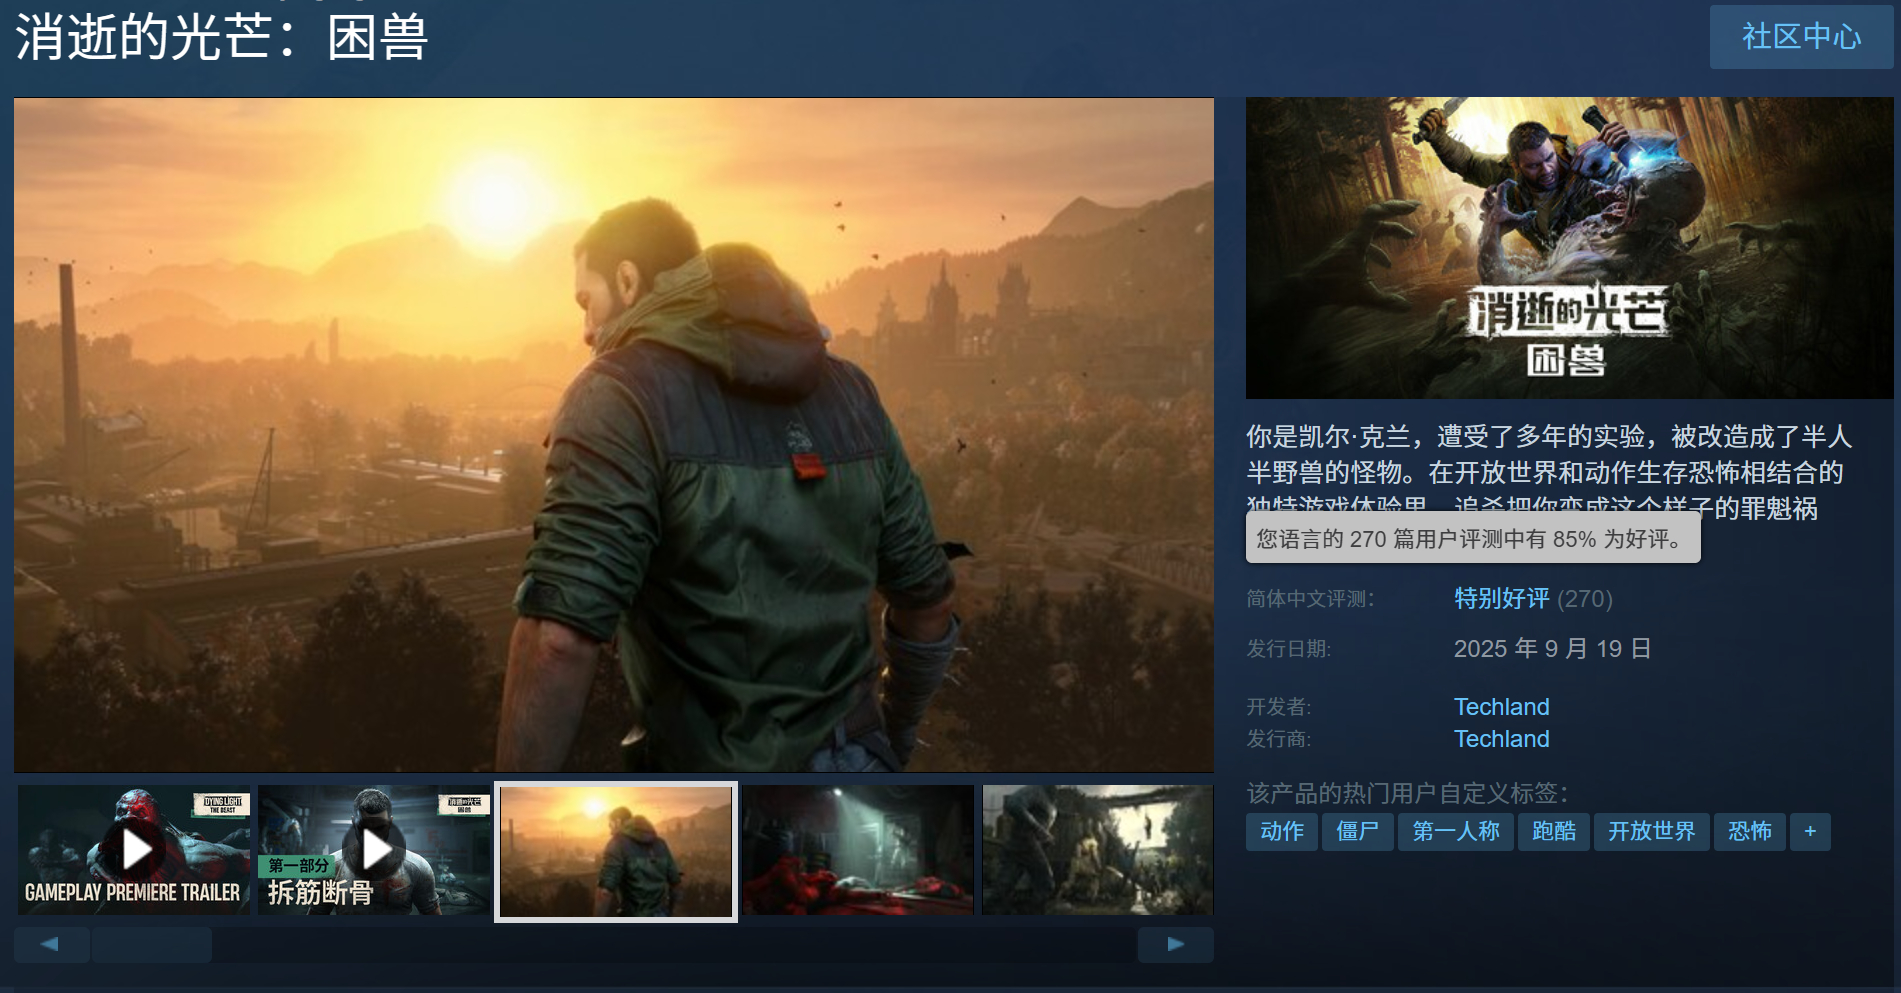Screen dimensions: 1901x993
Task: Open the 特别好评 reviews summary
Action: click(x=1501, y=599)
